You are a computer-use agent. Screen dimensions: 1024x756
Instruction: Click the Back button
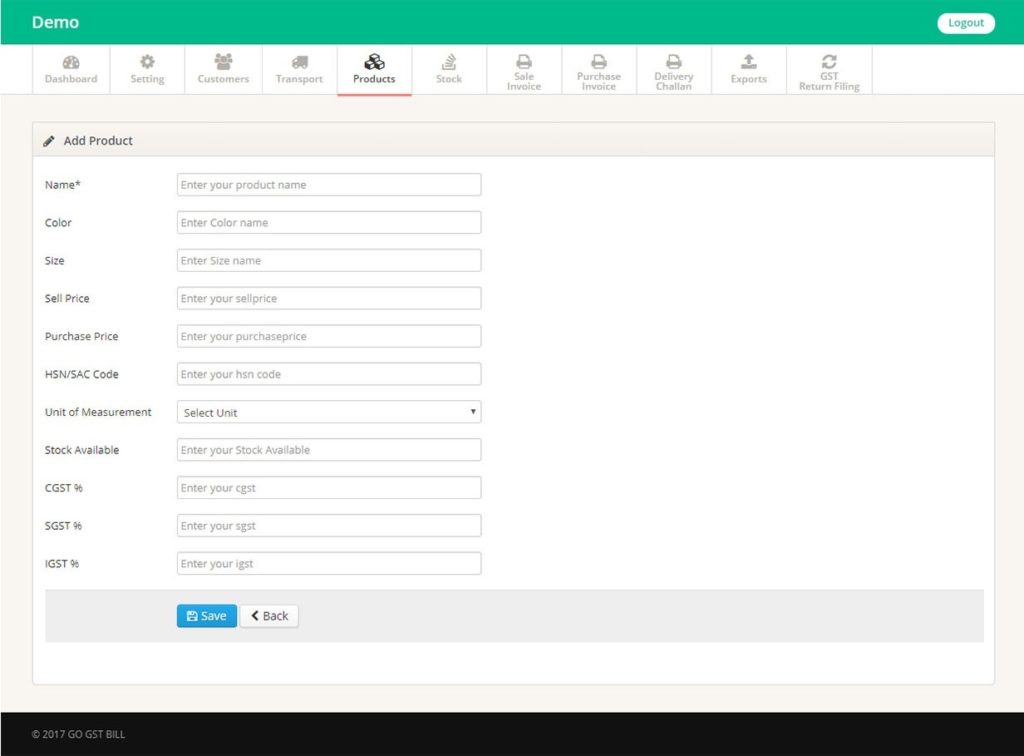[268, 615]
